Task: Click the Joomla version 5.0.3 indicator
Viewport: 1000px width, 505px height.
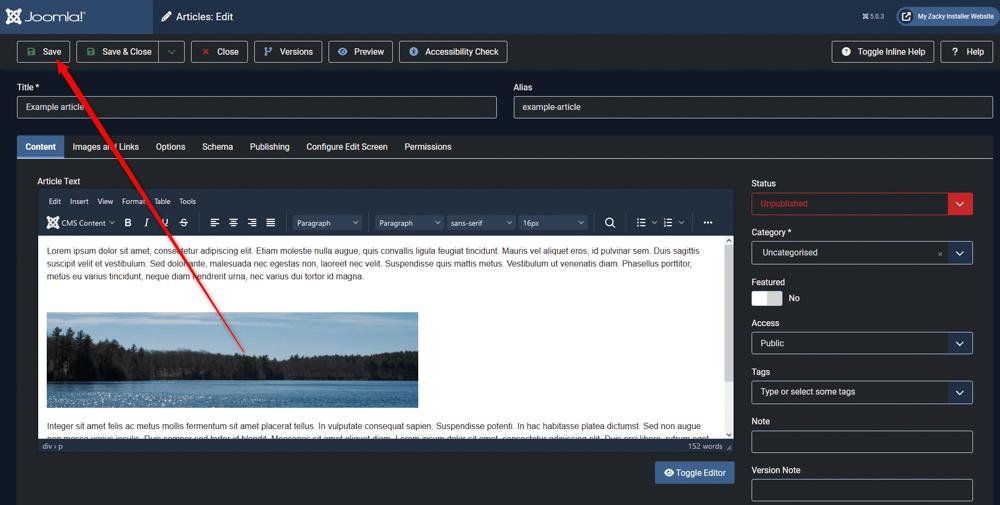Action: (x=873, y=17)
